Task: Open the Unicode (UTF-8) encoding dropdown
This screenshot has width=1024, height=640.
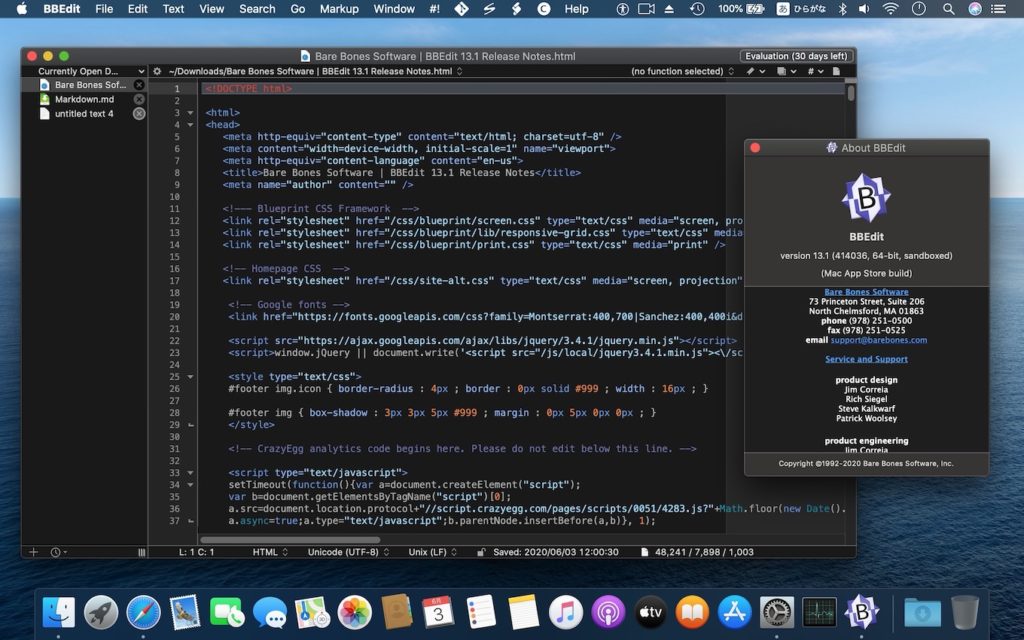Action: (348, 552)
